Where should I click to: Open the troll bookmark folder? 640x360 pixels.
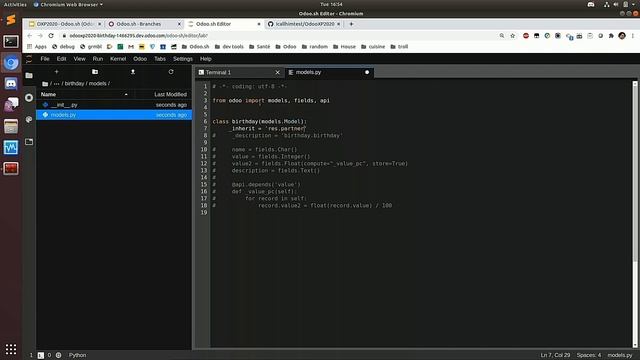click(399, 47)
